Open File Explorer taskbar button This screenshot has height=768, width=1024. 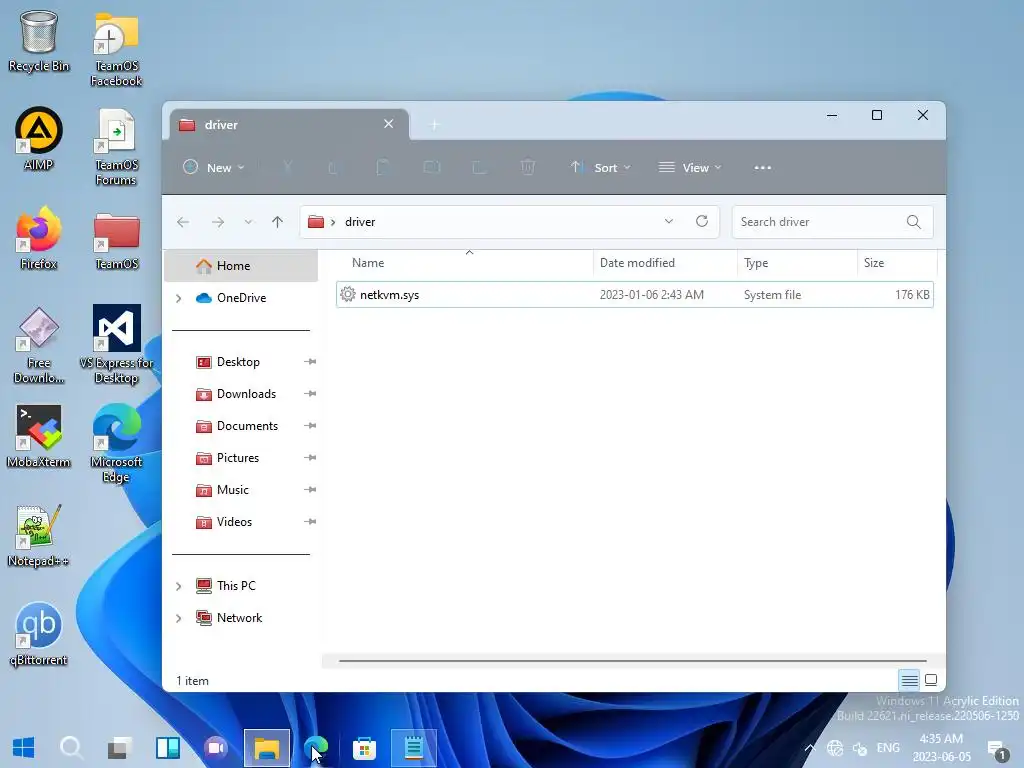[x=267, y=748]
